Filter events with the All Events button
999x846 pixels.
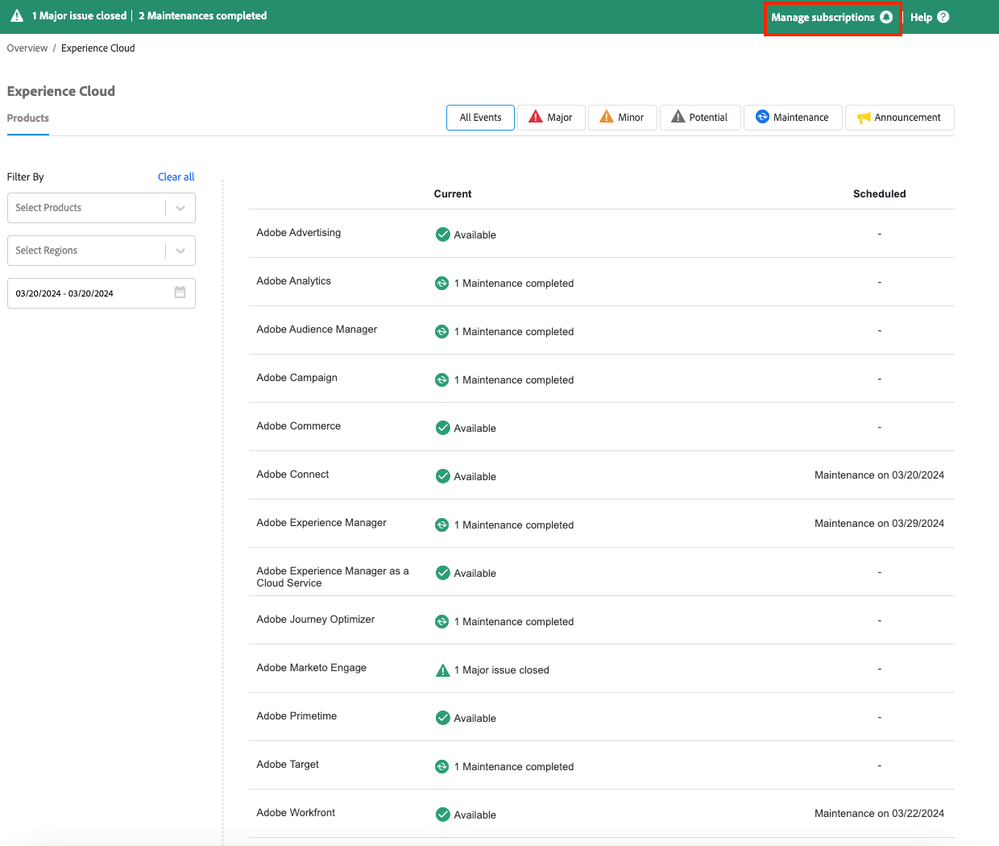[480, 118]
